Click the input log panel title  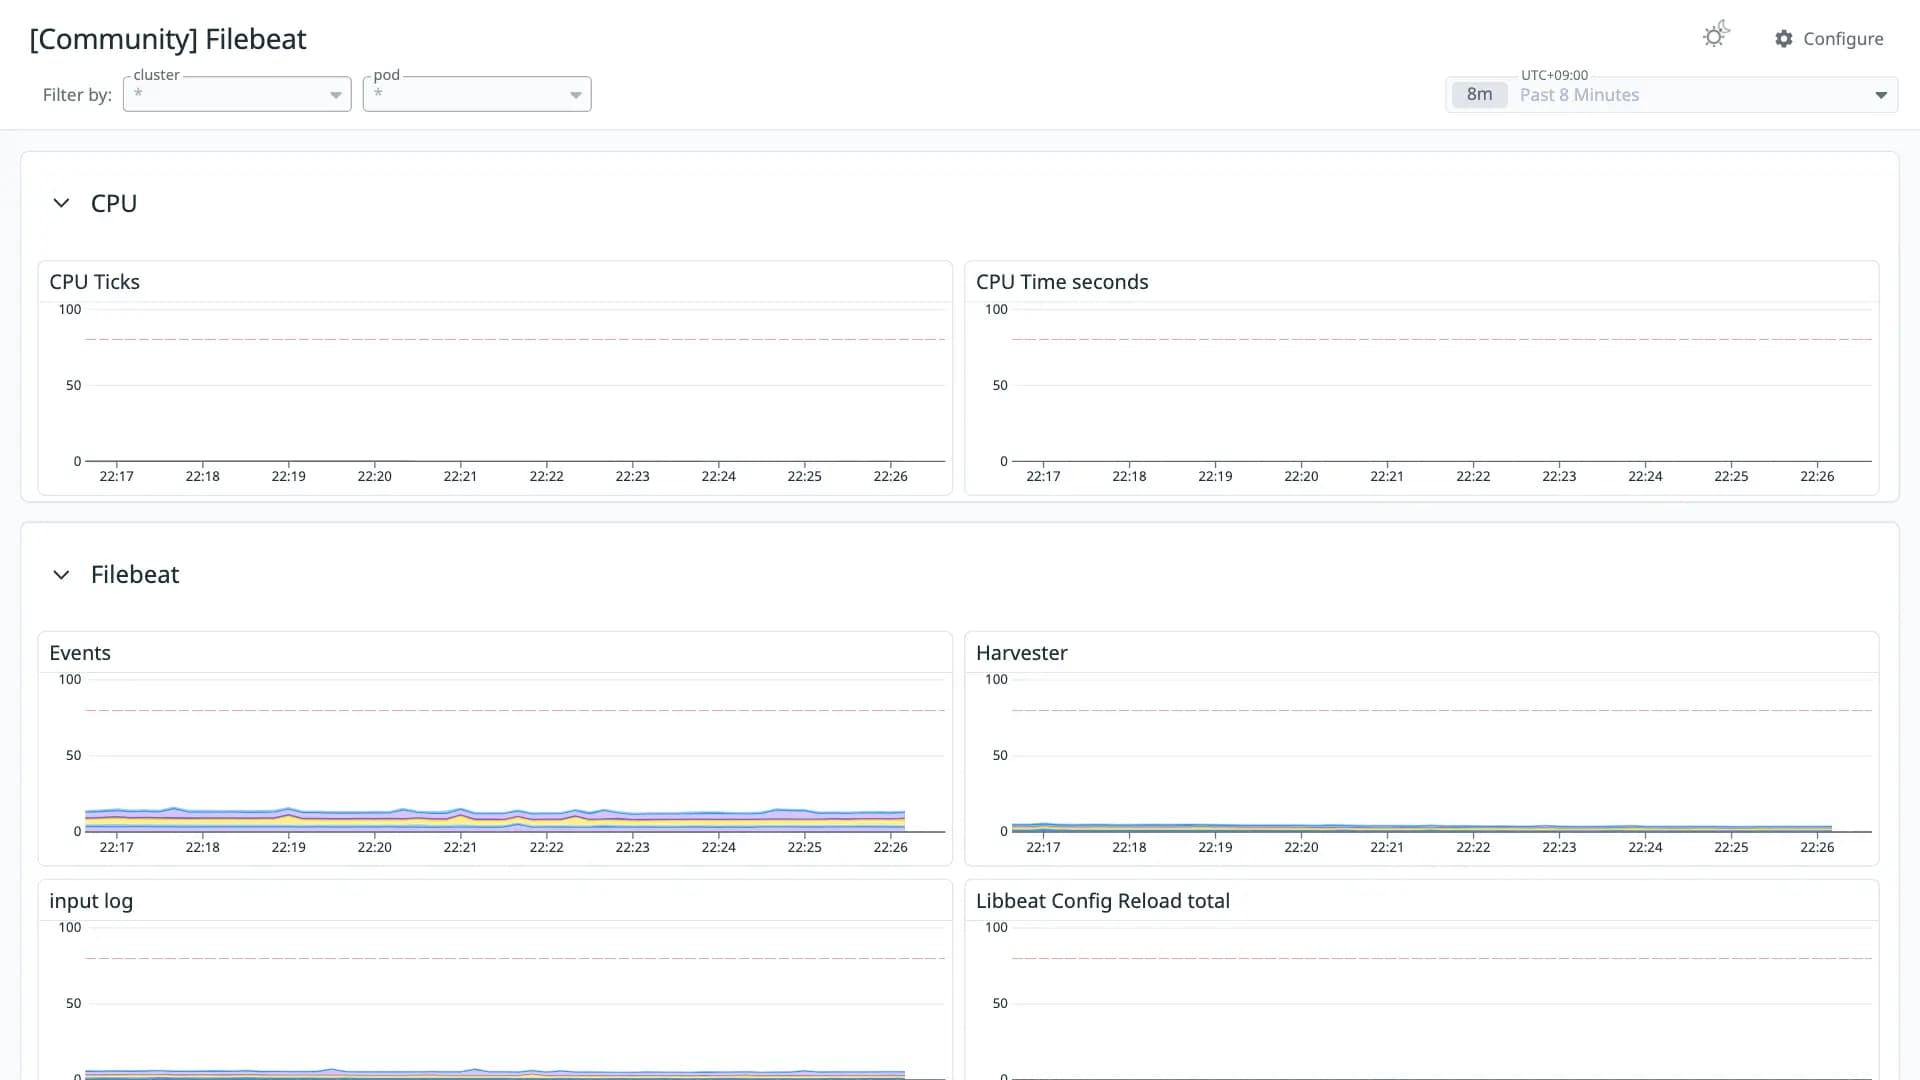pos(91,901)
